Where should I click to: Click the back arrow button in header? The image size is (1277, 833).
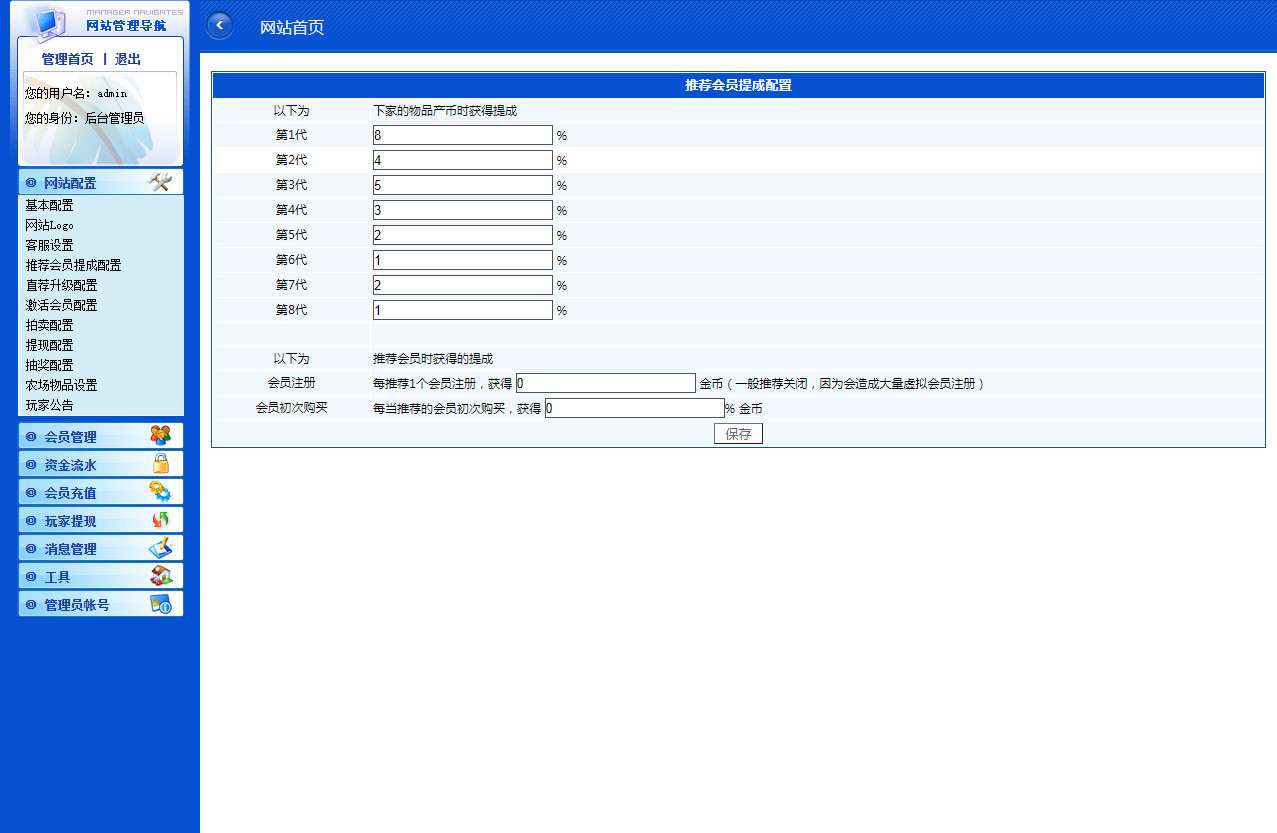click(x=219, y=26)
